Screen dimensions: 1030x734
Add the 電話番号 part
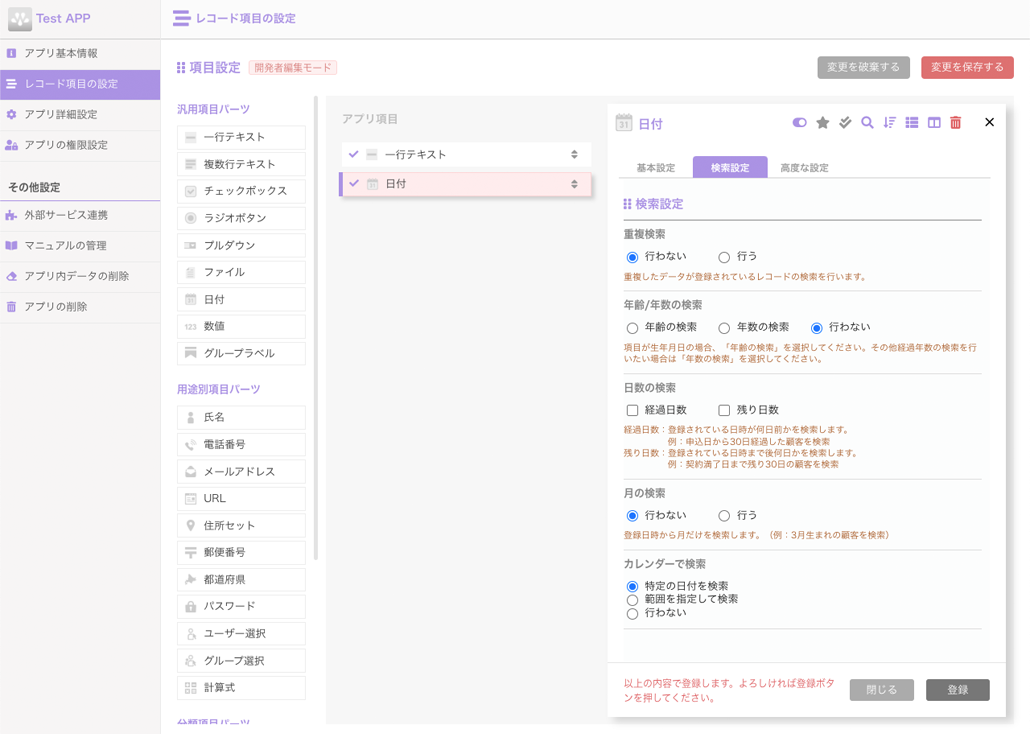pyautogui.click(x=241, y=445)
